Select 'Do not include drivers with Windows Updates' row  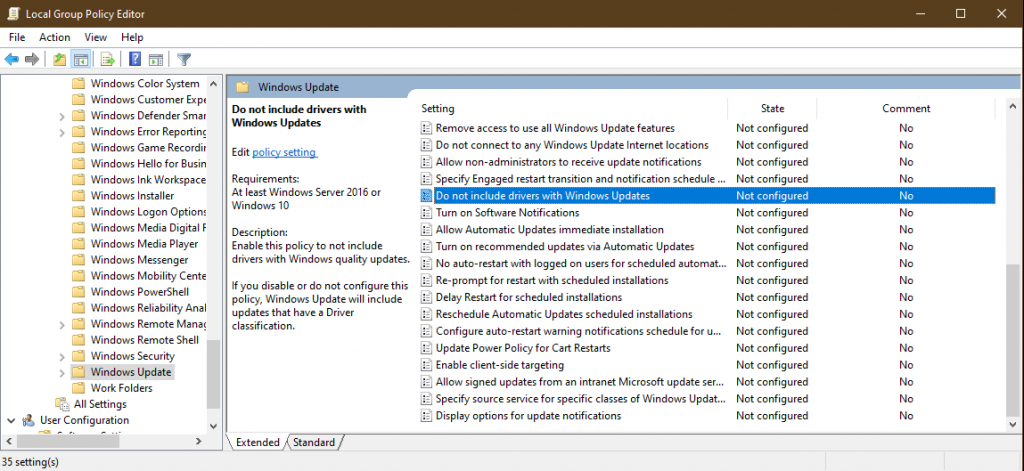click(707, 195)
